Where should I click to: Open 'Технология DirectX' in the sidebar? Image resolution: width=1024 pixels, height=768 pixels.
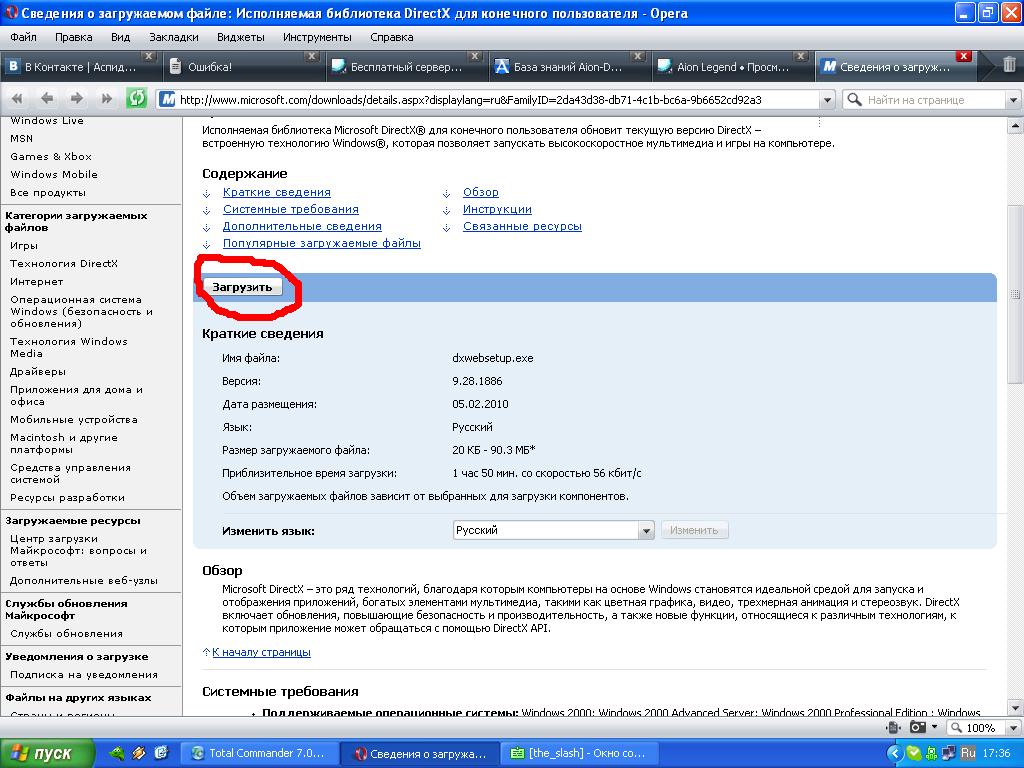(64, 263)
